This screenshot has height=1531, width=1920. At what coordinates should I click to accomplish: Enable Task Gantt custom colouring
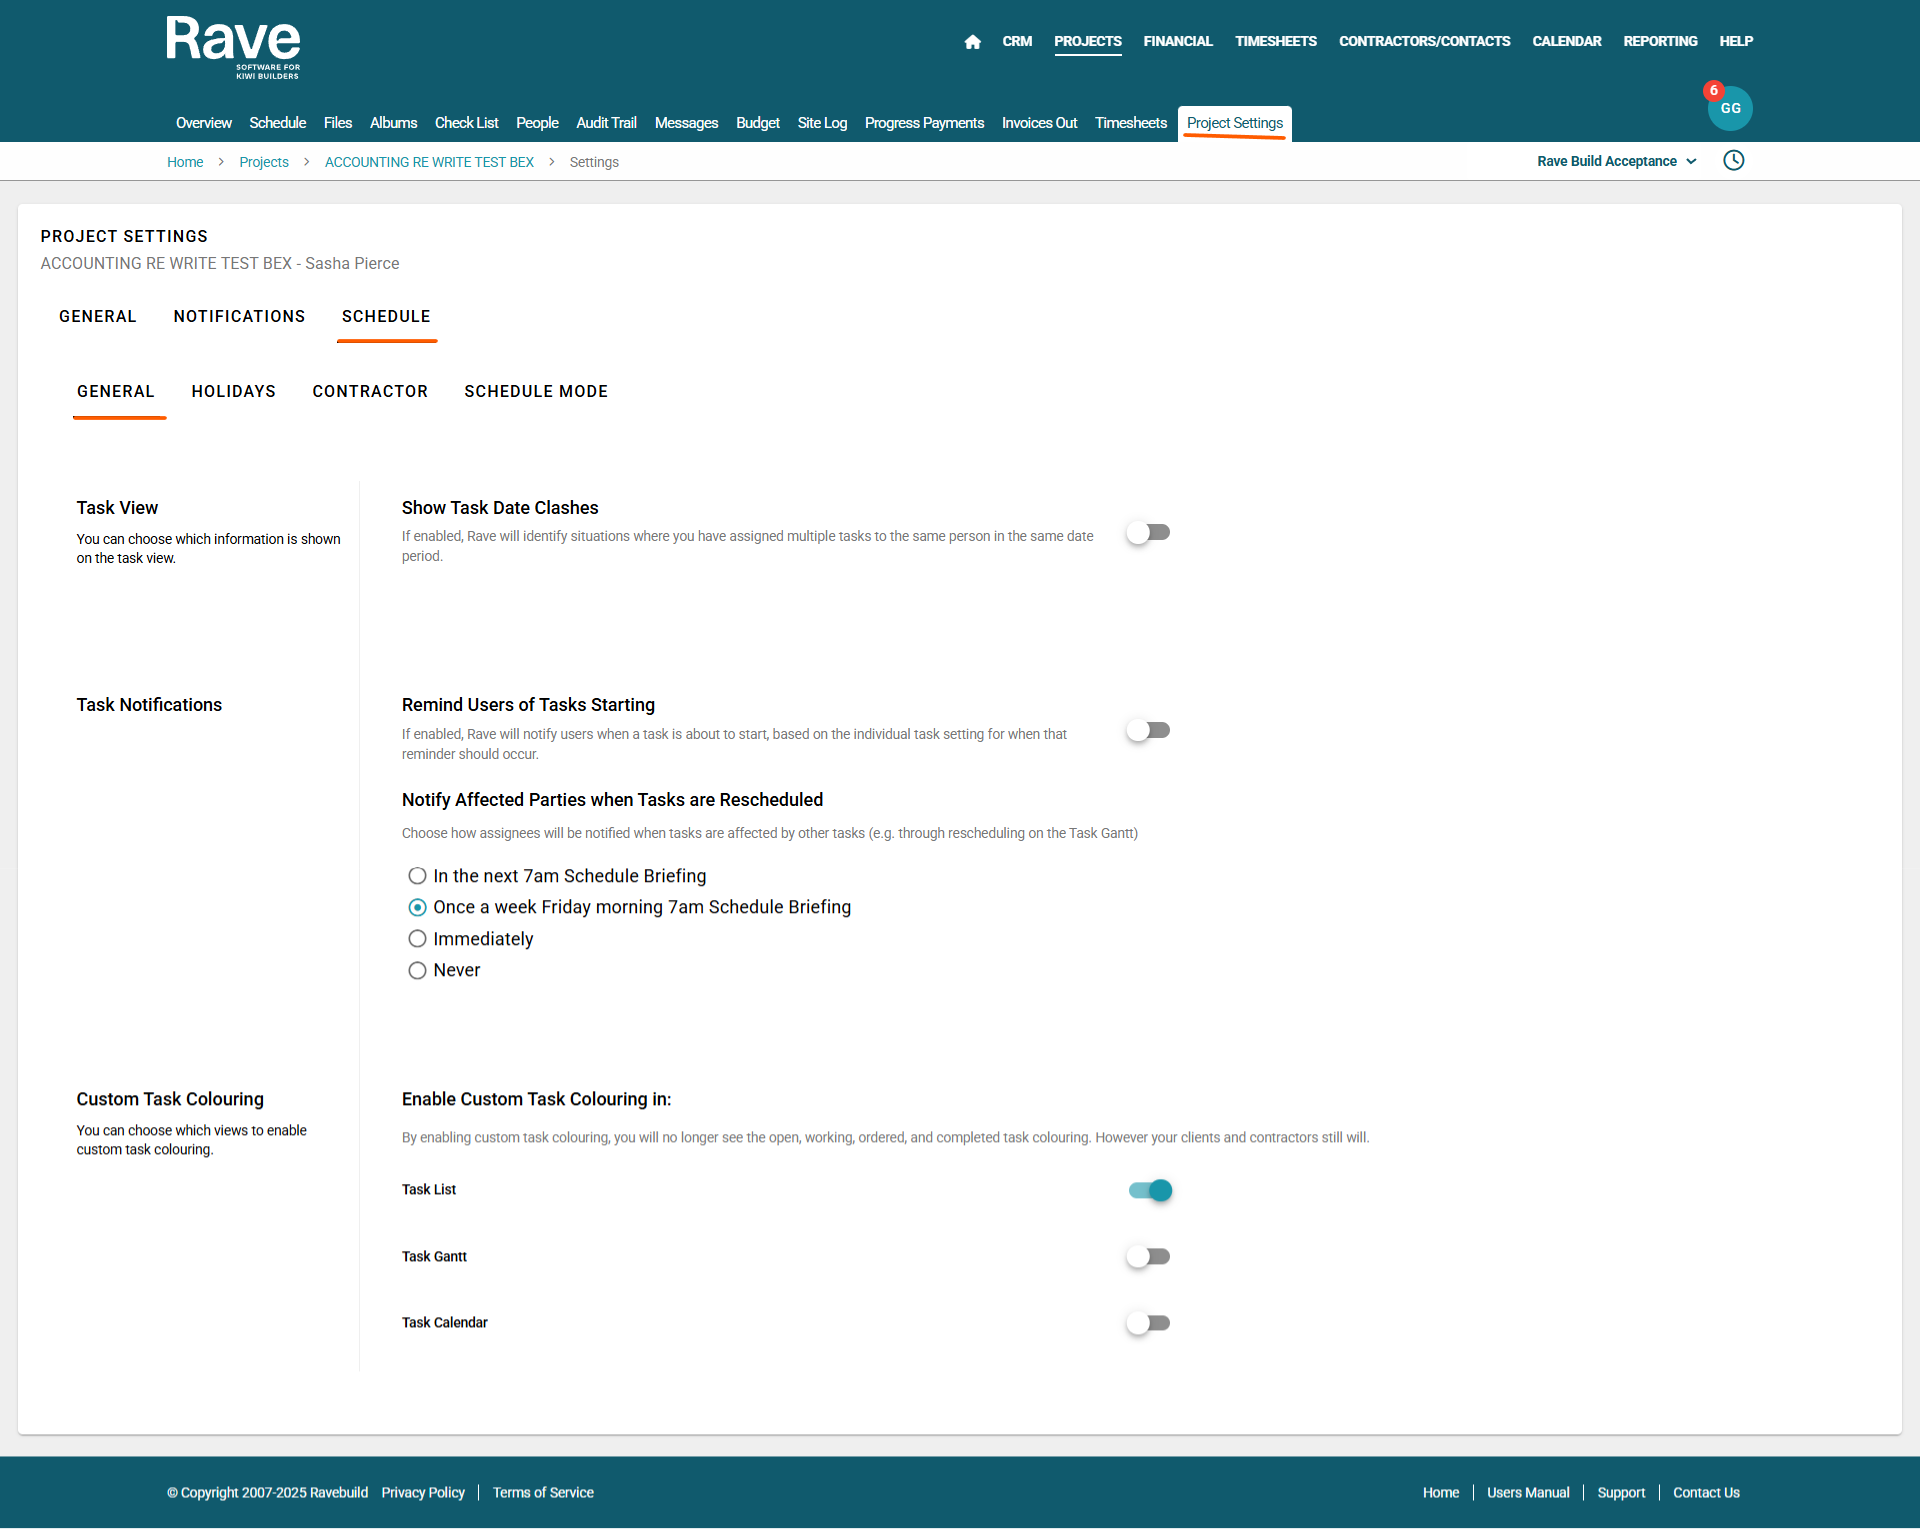coord(1148,1257)
